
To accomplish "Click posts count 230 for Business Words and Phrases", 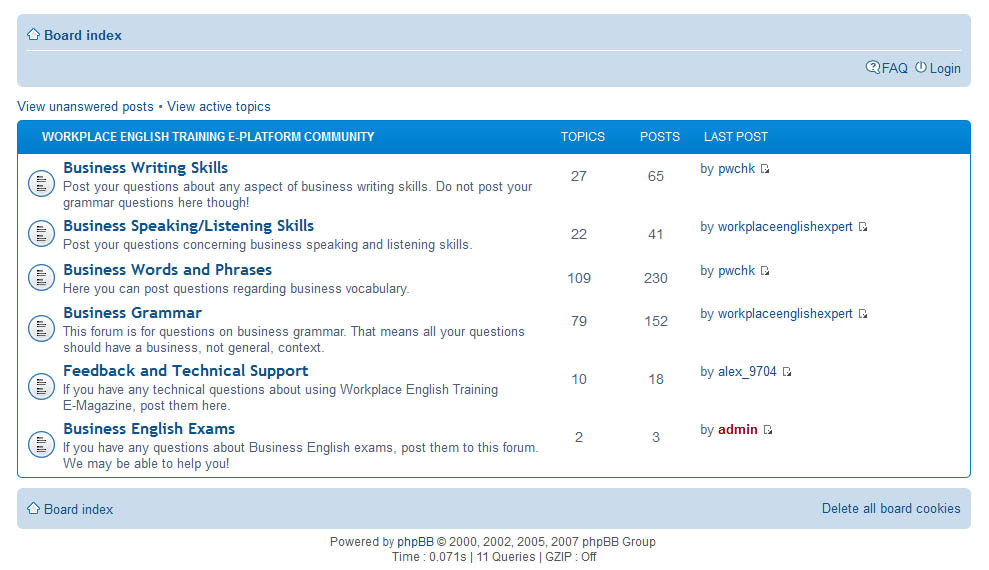I will pyautogui.click(x=655, y=279).
